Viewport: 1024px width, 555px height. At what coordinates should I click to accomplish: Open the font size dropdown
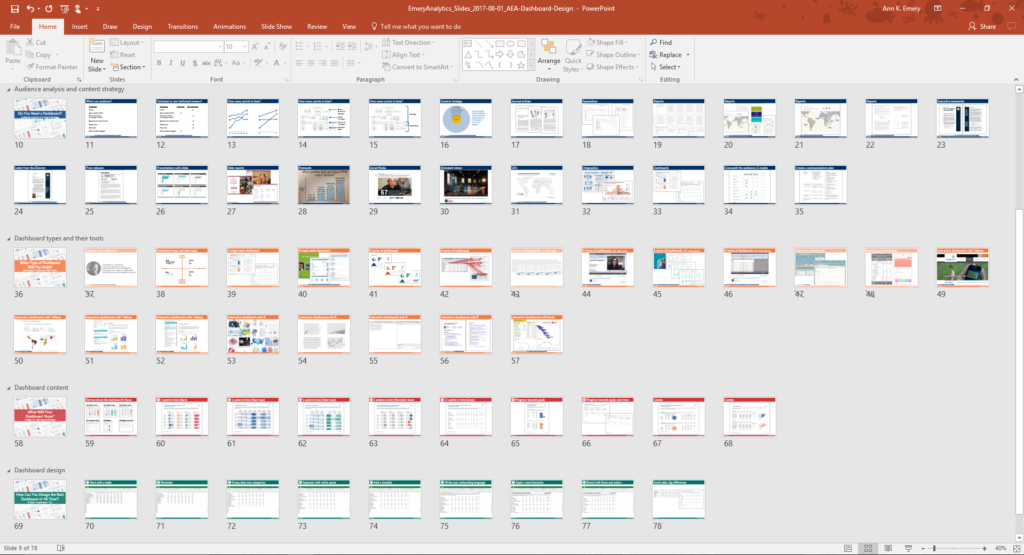pyautogui.click(x=244, y=46)
